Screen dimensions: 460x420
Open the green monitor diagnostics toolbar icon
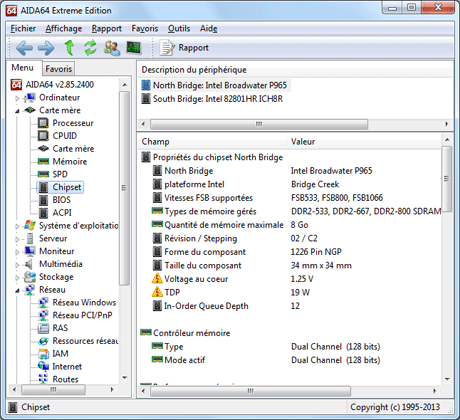134,48
